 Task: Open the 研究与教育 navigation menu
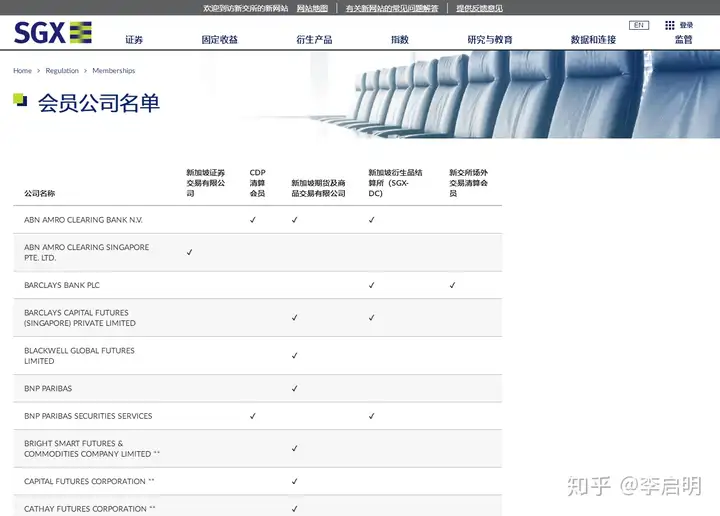point(490,40)
